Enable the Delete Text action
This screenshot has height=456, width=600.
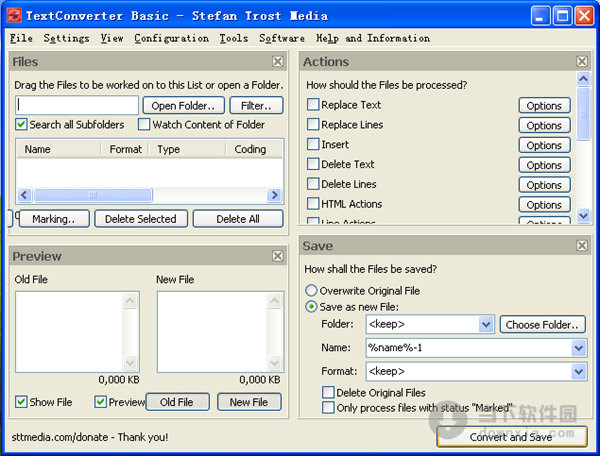[313, 164]
